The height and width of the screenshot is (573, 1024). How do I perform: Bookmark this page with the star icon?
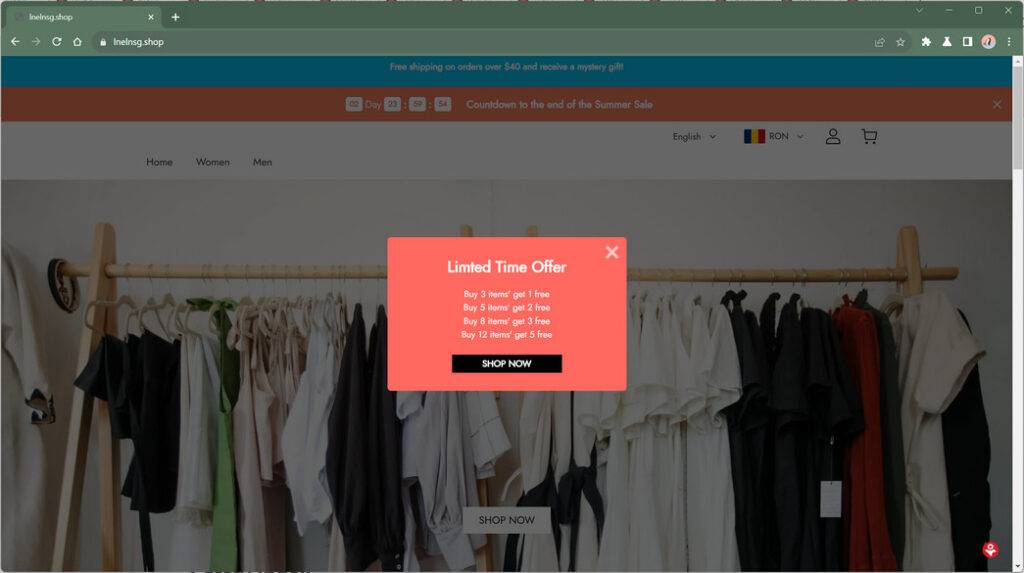[x=900, y=42]
